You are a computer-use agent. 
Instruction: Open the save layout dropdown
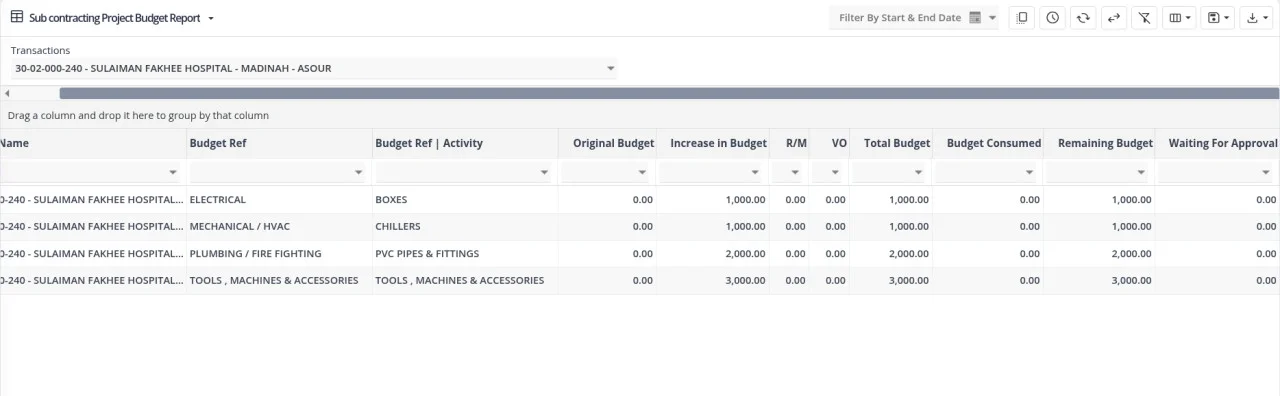coord(1218,18)
